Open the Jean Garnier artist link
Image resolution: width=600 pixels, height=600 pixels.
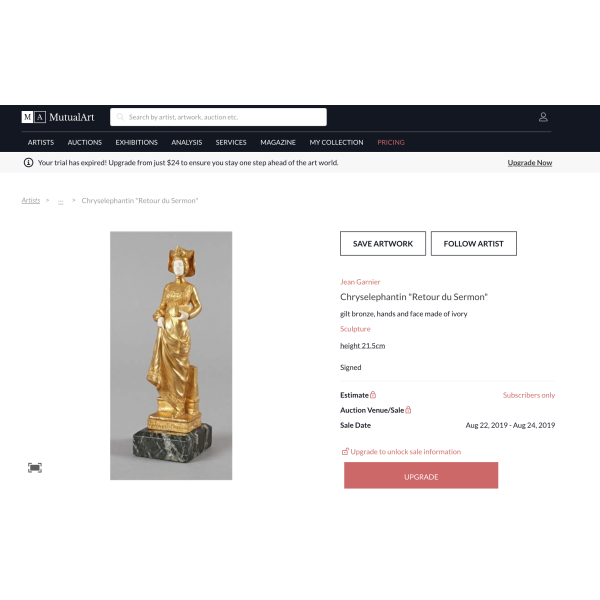click(x=360, y=282)
